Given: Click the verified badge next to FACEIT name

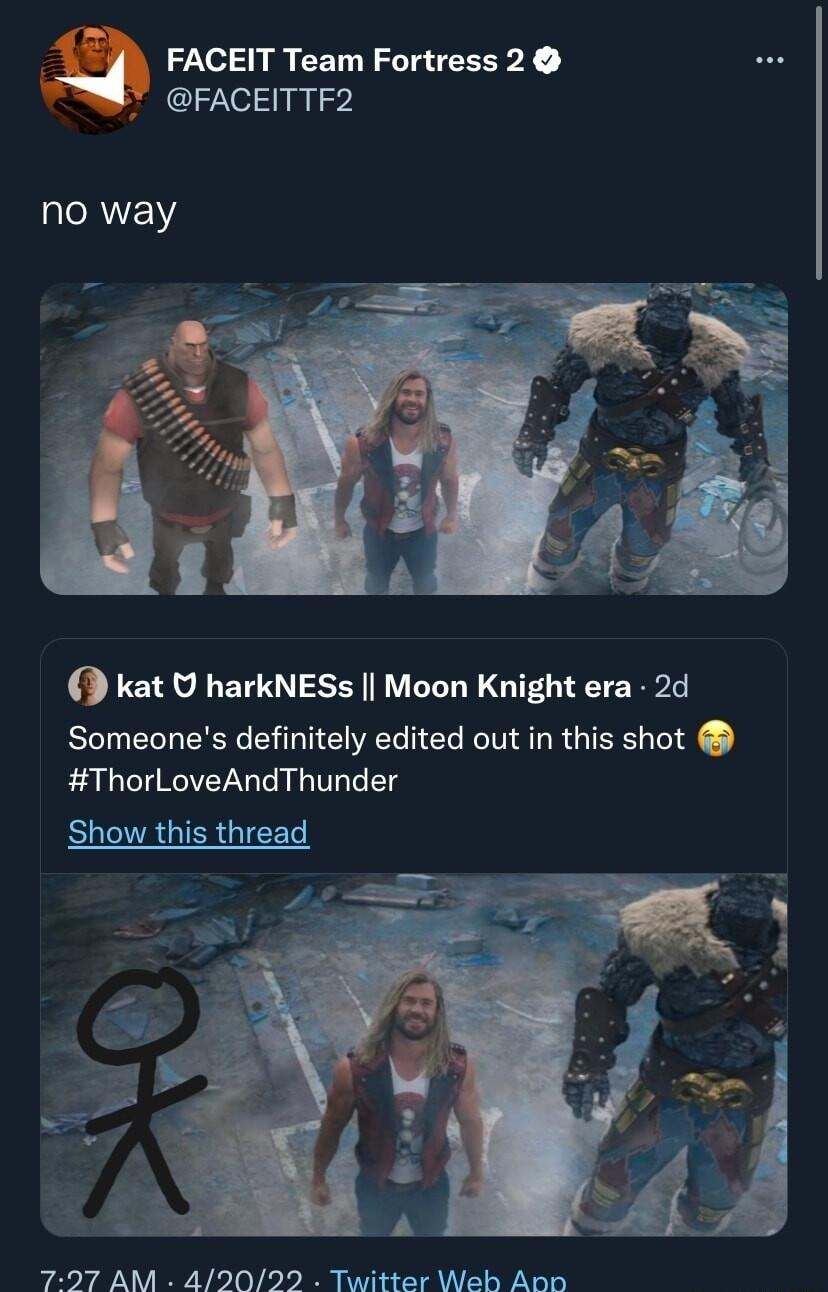Looking at the screenshot, I should coord(546,59).
